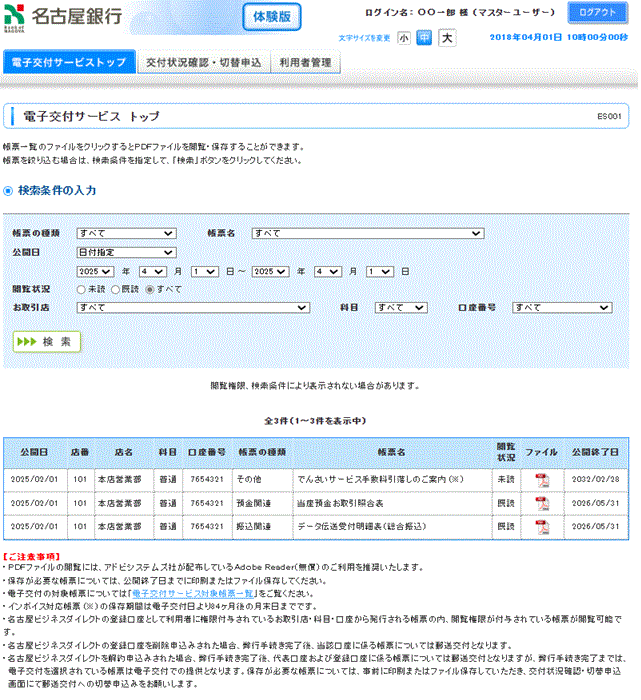Set text size to large (大)
Viewport: 641px width, 700px height.
[447, 38]
